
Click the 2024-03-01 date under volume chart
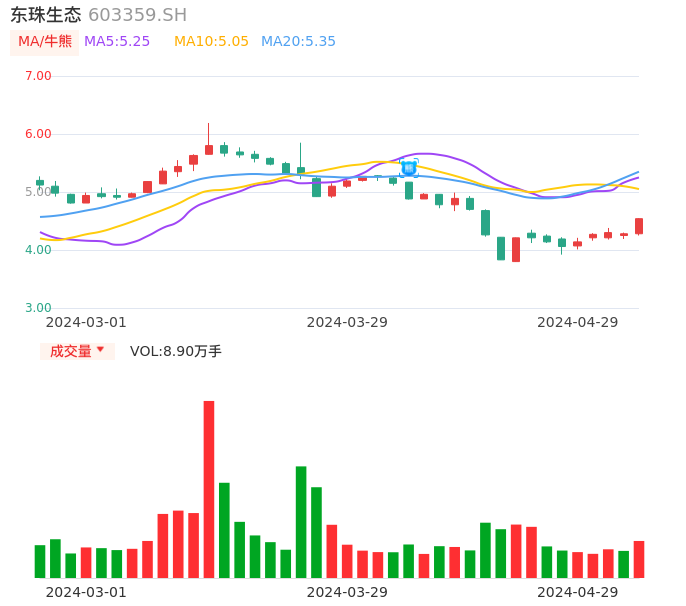pyautogui.click(x=86, y=592)
